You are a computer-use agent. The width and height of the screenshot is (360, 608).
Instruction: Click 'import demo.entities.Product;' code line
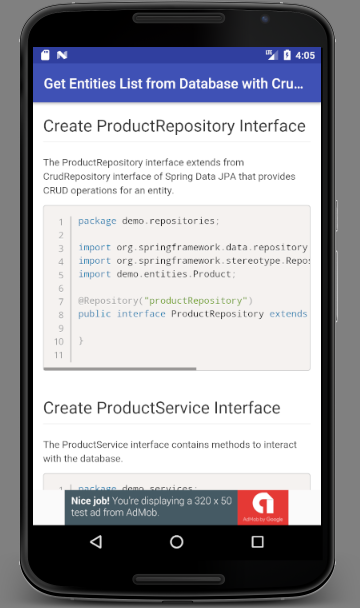tap(157, 274)
